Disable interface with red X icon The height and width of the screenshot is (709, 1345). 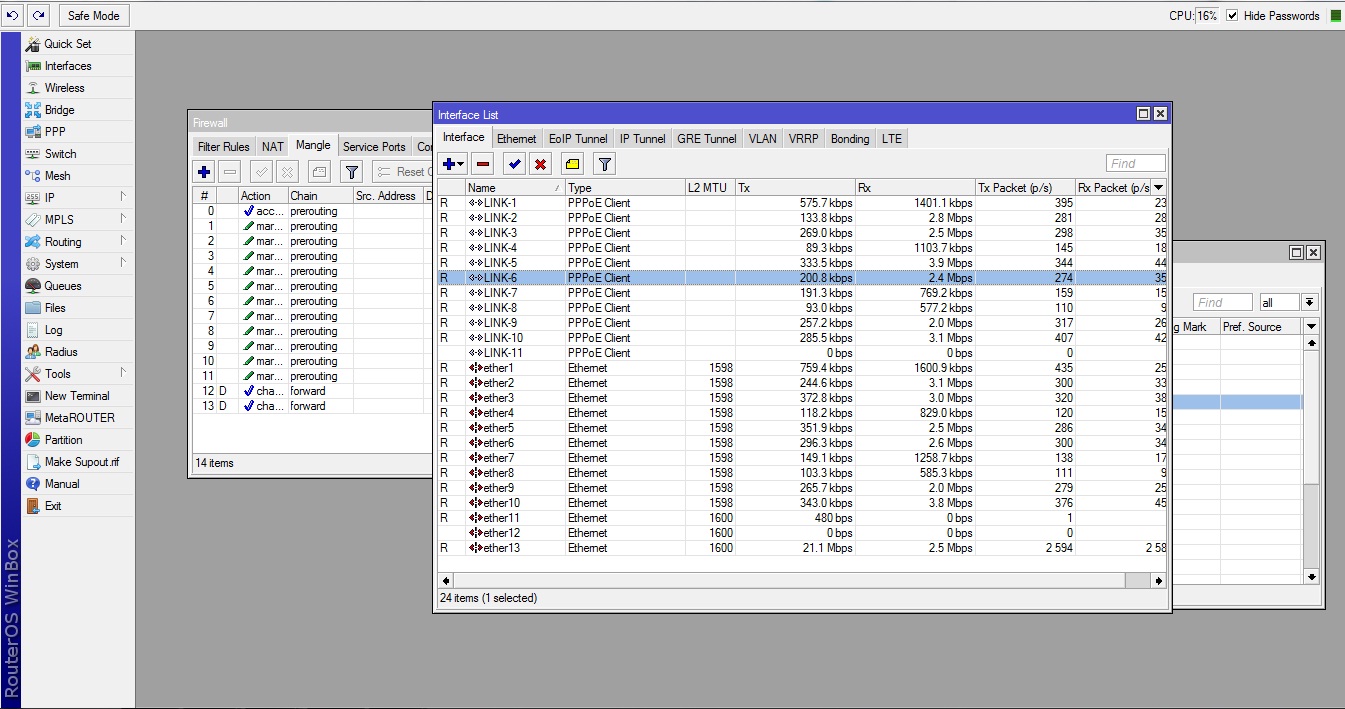pyautogui.click(x=541, y=164)
